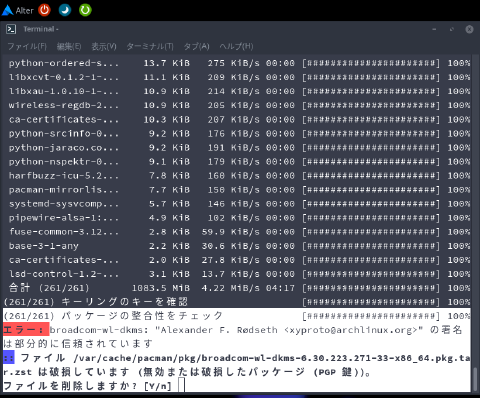Click the terminal vertical scrollbar thumb

coord(475,379)
